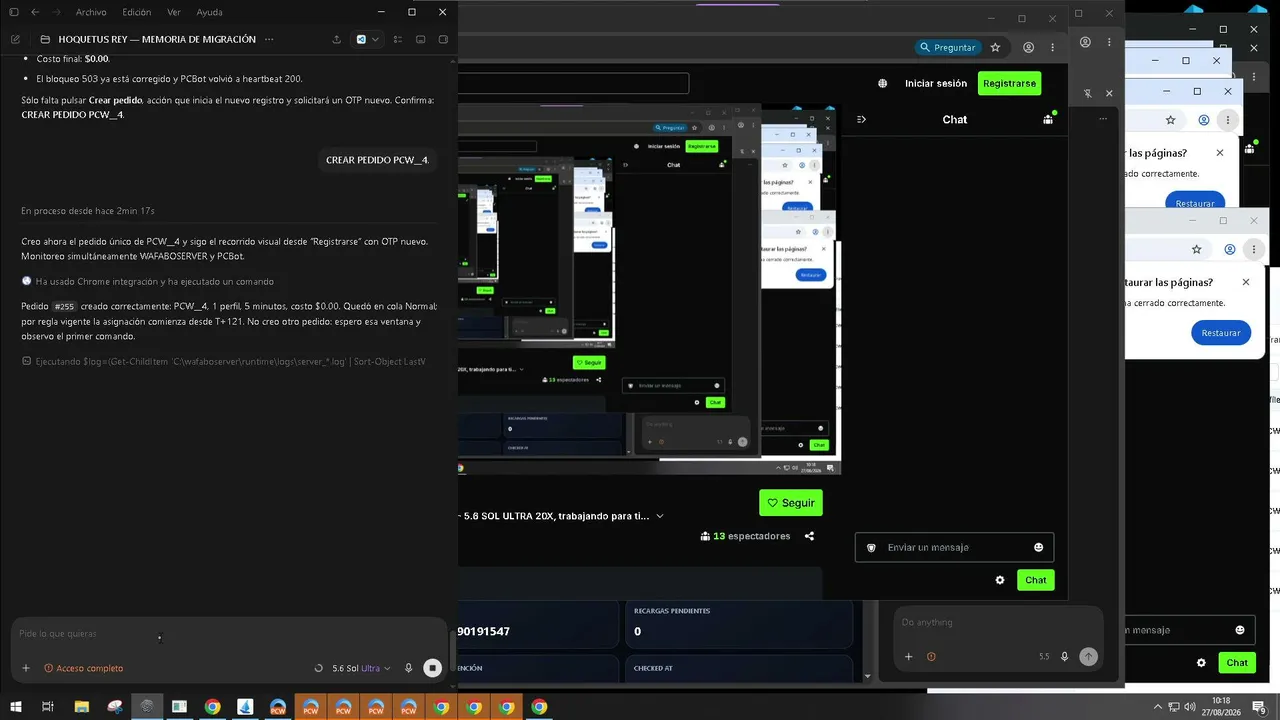Click the 'Do anything' input field
Screen dimensions: 1280x720
(x=998, y=622)
